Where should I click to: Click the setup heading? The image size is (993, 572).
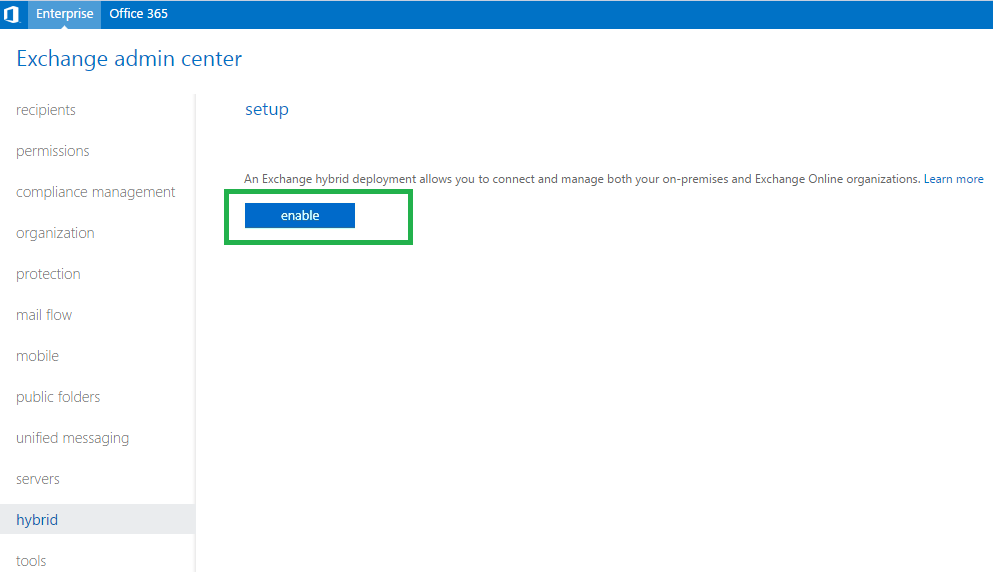[267, 110]
